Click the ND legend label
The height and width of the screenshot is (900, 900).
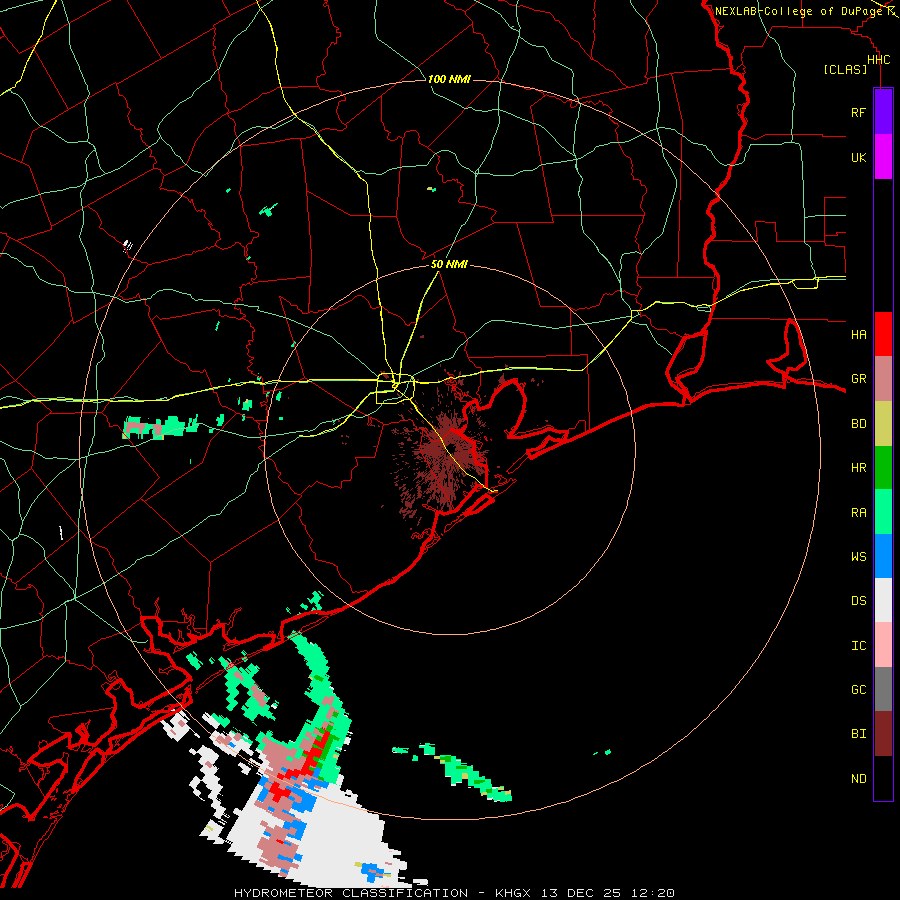pyautogui.click(x=858, y=779)
